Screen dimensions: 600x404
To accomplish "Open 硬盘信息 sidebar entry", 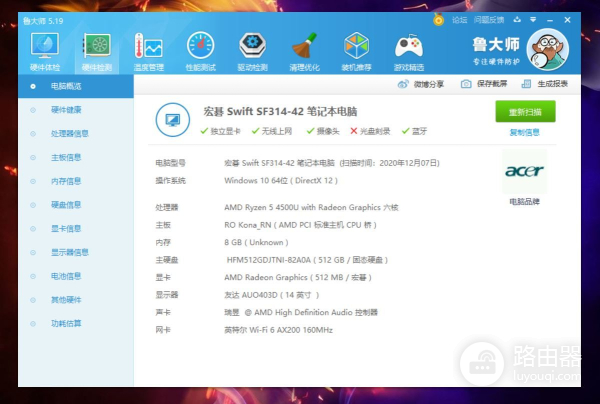I will pos(67,204).
